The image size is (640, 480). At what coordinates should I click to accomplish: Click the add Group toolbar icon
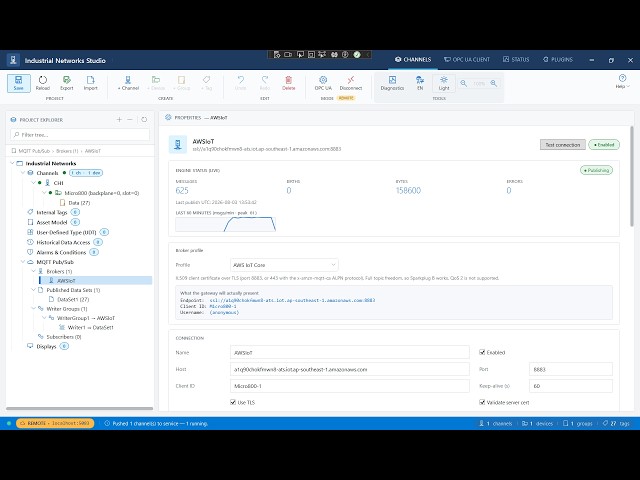[x=182, y=83]
